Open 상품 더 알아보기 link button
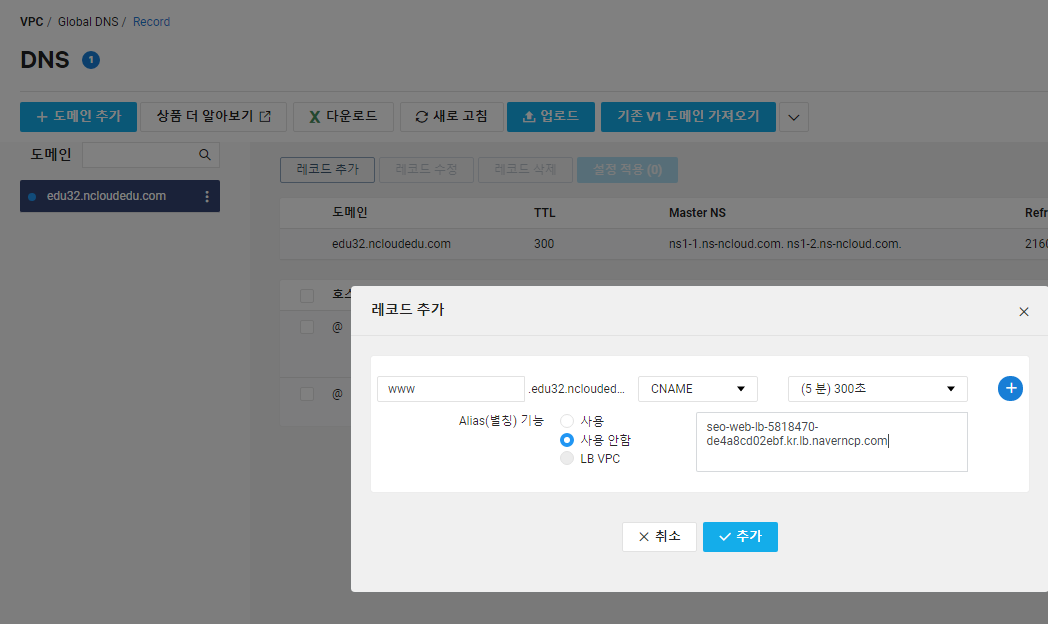Image resolution: width=1048 pixels, height=624 pixels. [213, 117]
